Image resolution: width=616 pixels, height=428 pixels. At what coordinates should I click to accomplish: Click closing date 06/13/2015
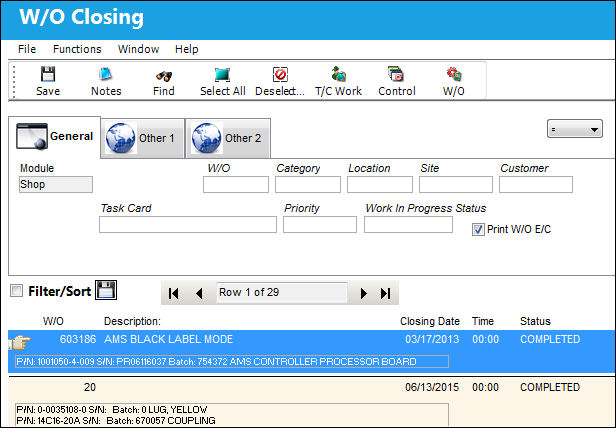(x=432, y=387)
